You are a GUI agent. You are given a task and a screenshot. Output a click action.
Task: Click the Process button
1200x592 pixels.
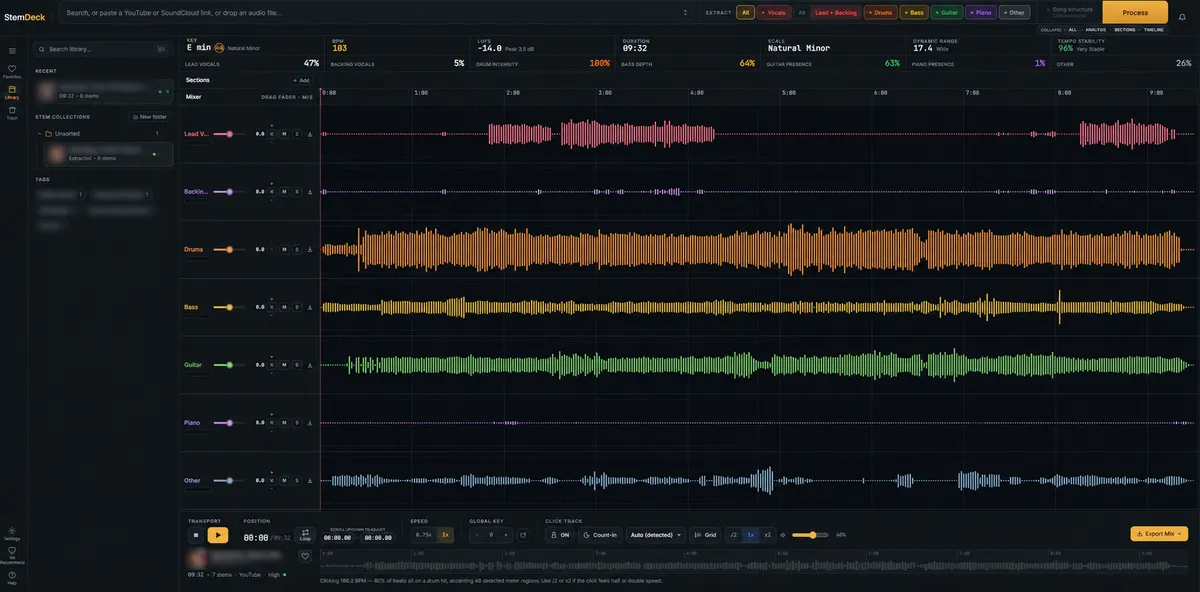pos(1135,12)
